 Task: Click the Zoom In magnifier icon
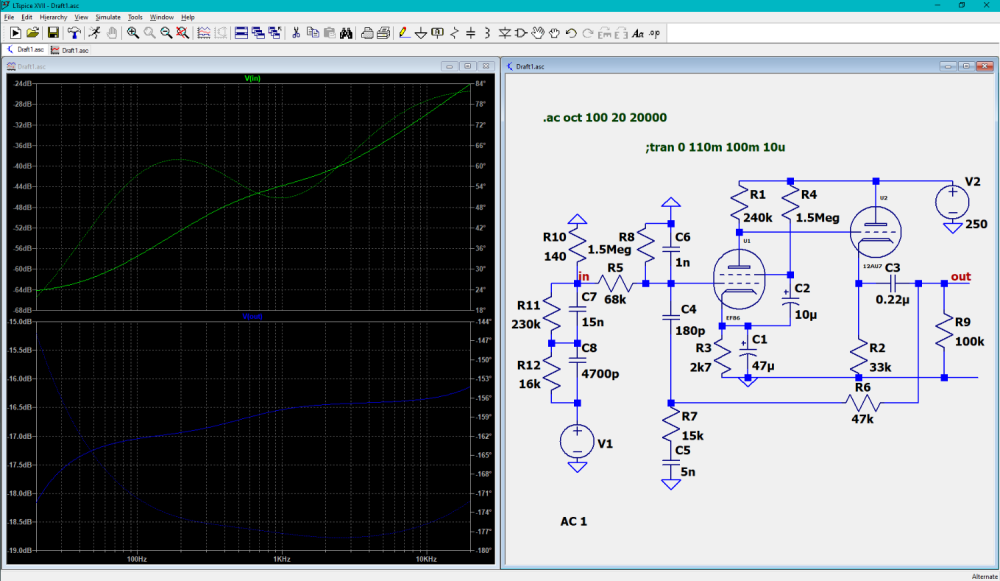(x=132, y=33)
